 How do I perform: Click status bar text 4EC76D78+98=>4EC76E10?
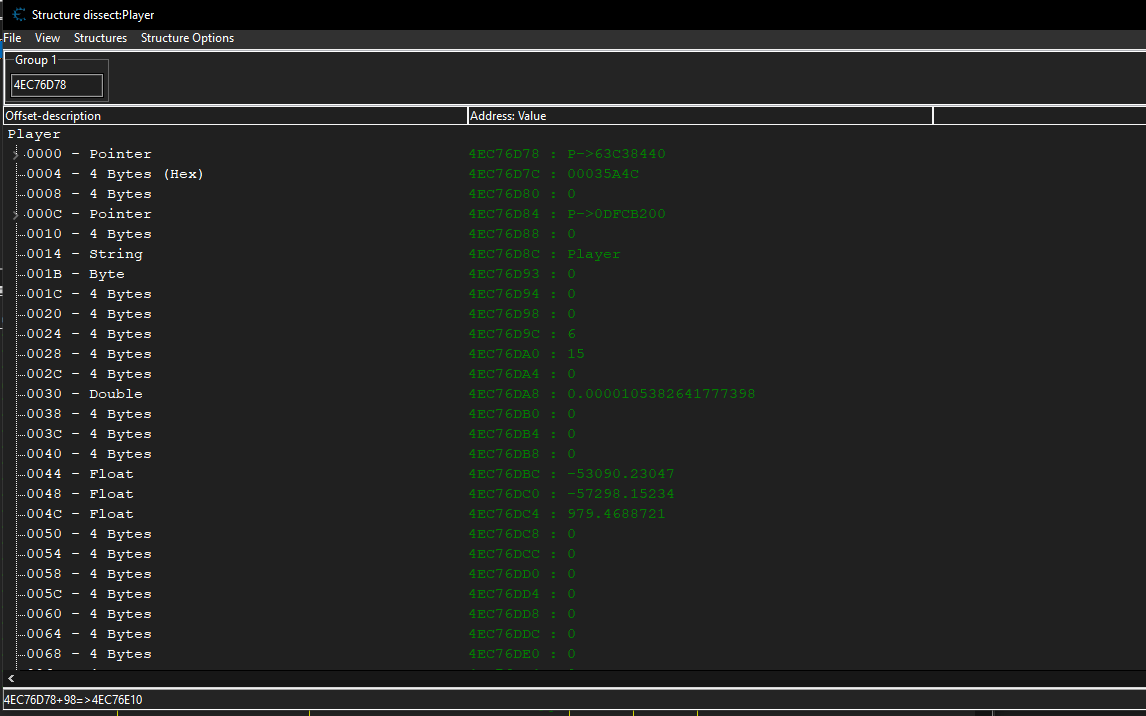tap(73, 700)
